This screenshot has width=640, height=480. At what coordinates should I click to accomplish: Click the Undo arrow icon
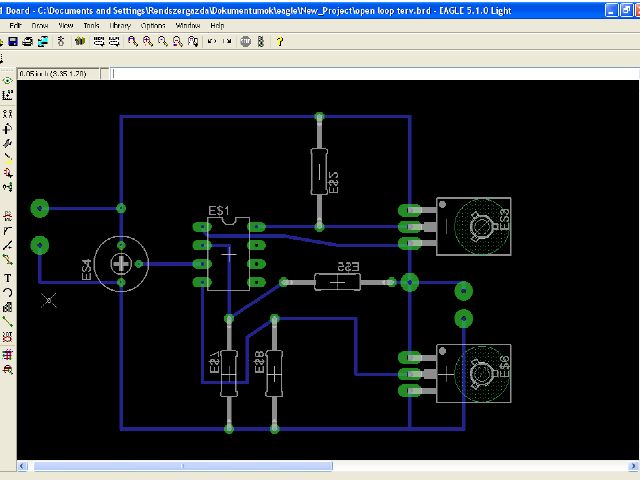211,41
